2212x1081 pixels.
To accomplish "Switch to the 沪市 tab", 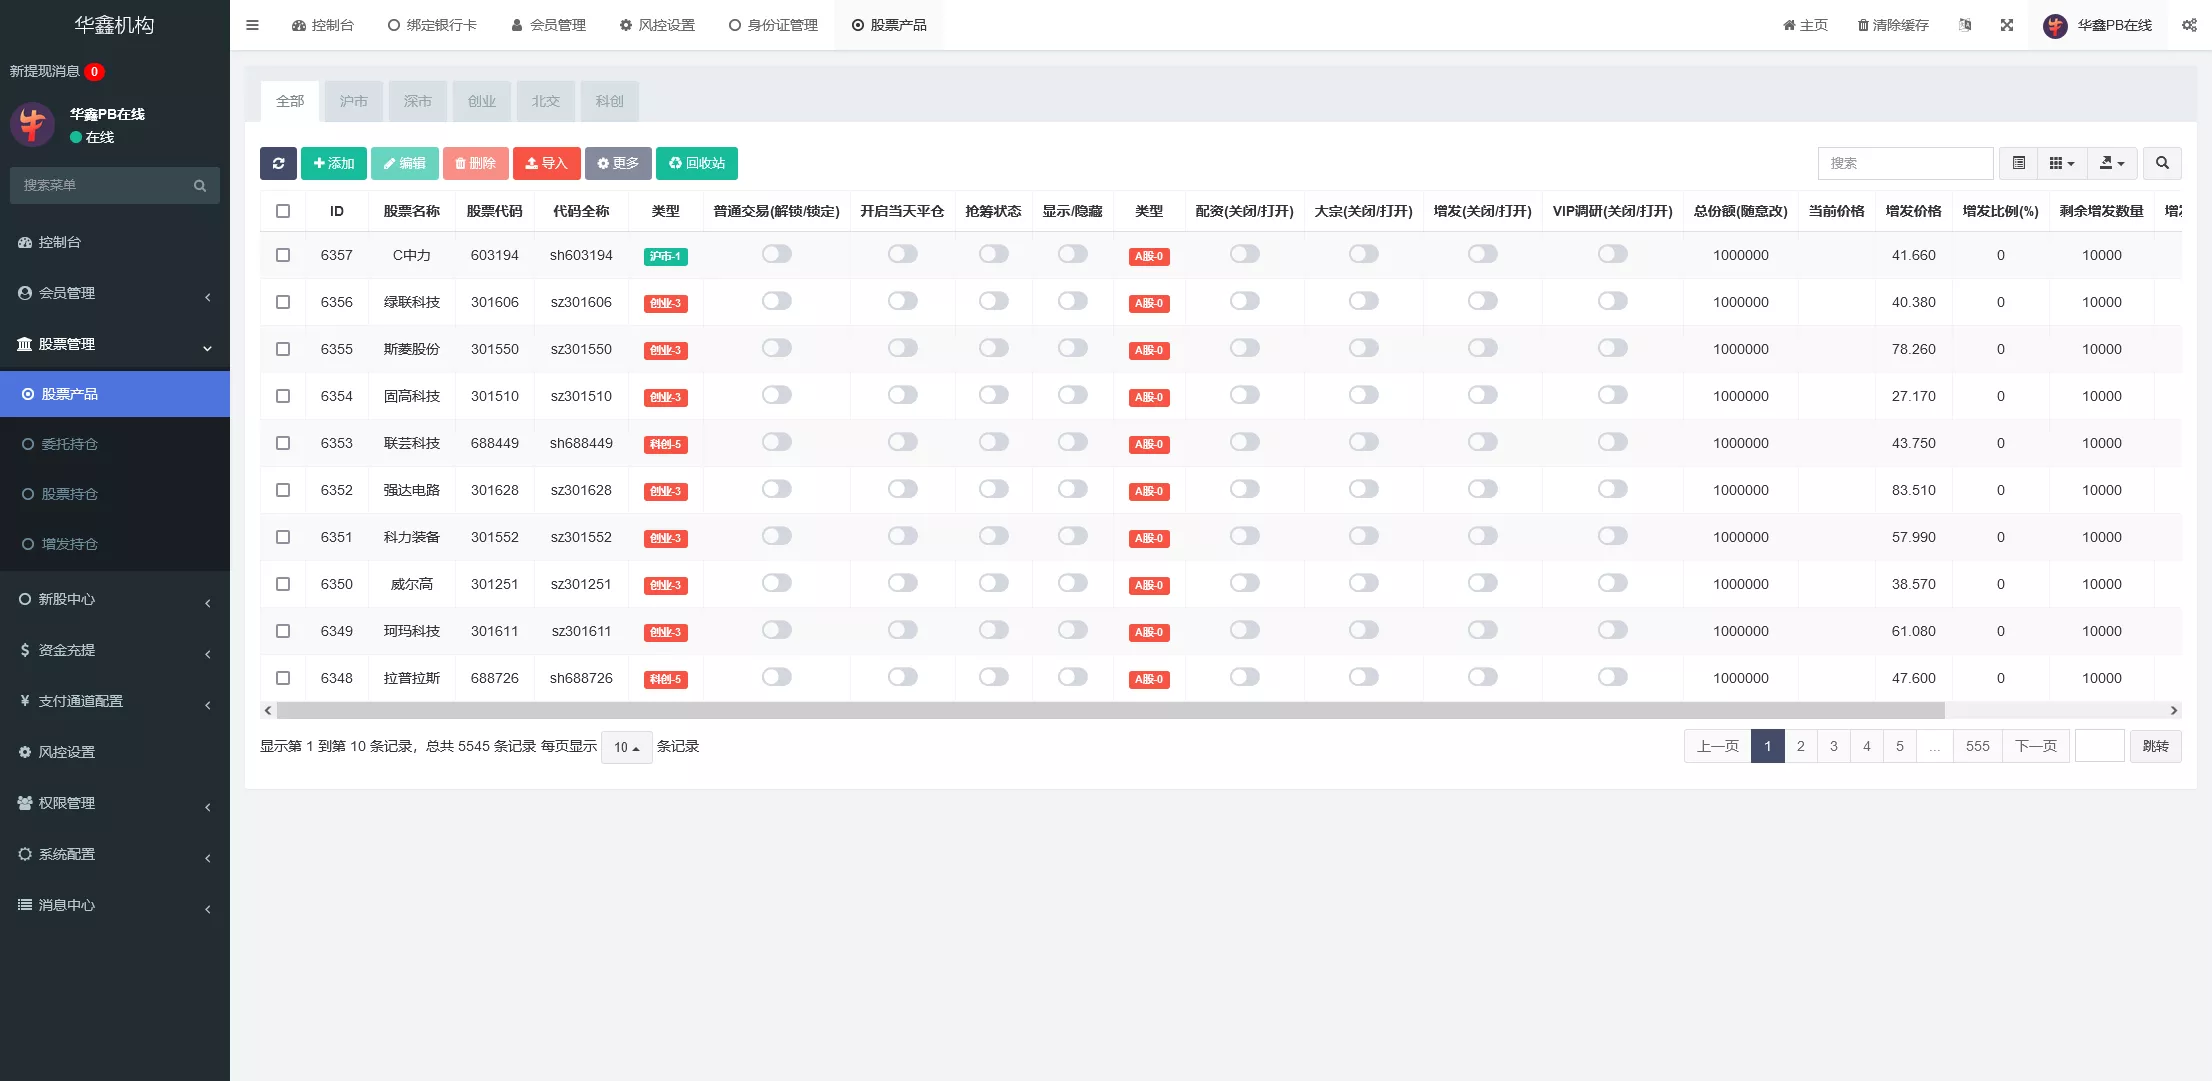I will (353, 101).
